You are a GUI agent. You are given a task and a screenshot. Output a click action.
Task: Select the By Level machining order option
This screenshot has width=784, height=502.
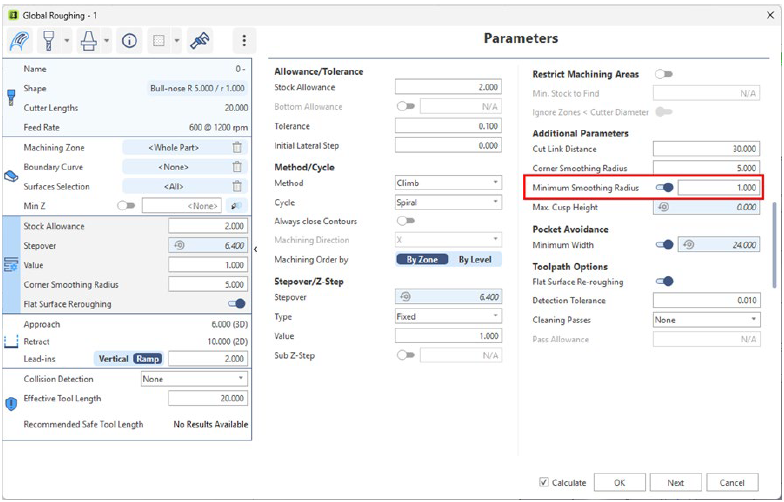[x=475, y=260]
